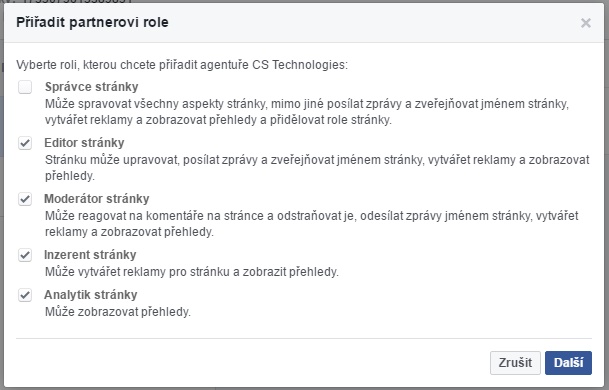Uncheck the Editor stránky checkbox
Viewport: 609px width, 390px height.
point(25,143)
